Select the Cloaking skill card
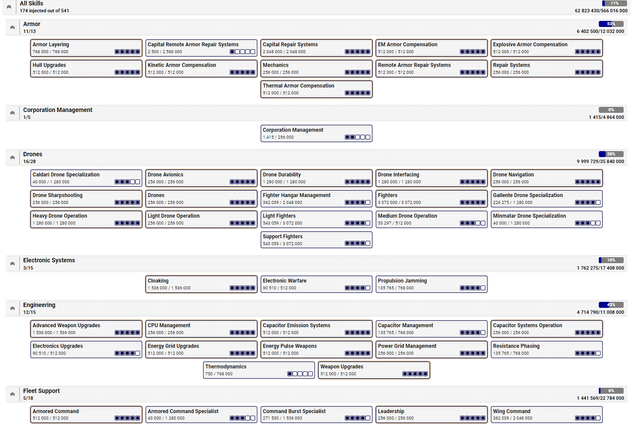This screenshot has height=428, width=640. (x=201, y=284)
